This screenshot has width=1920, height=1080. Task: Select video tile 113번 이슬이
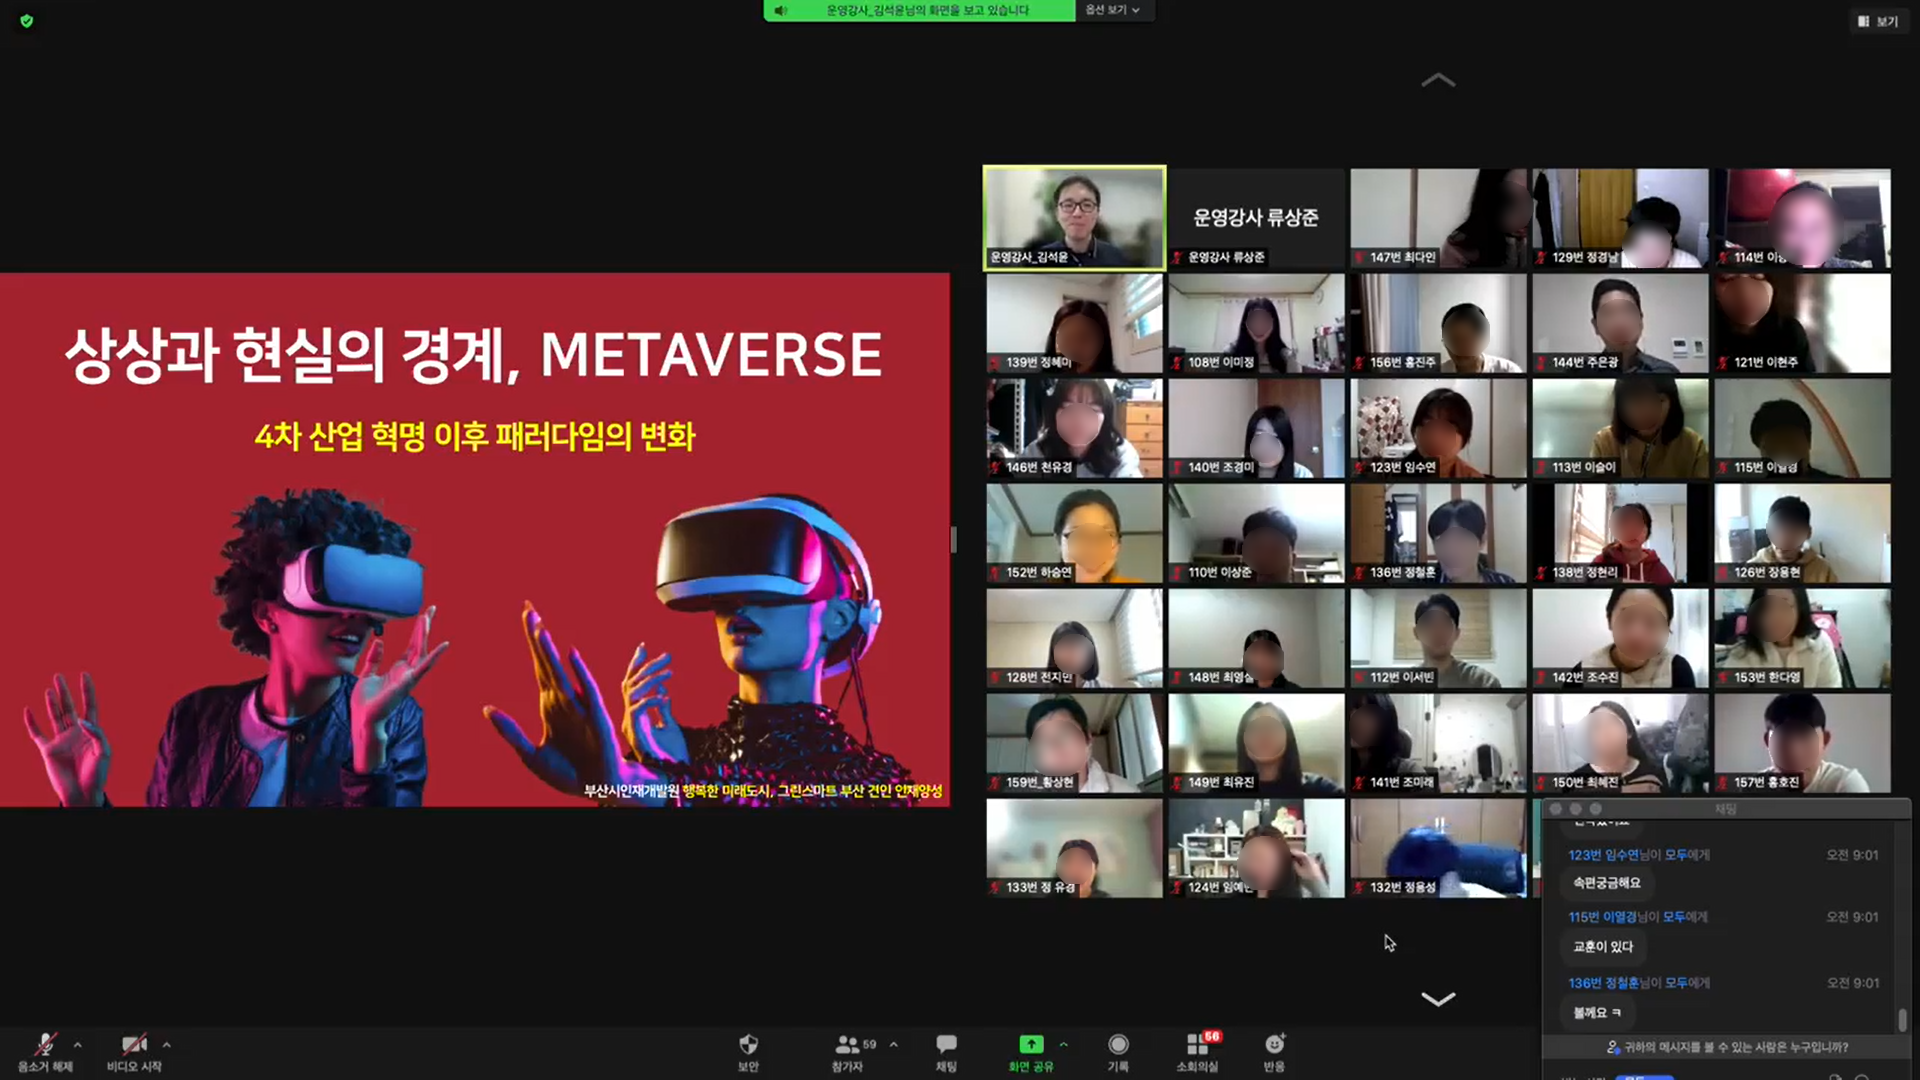pyautogui.click(x=1620, y=428)
